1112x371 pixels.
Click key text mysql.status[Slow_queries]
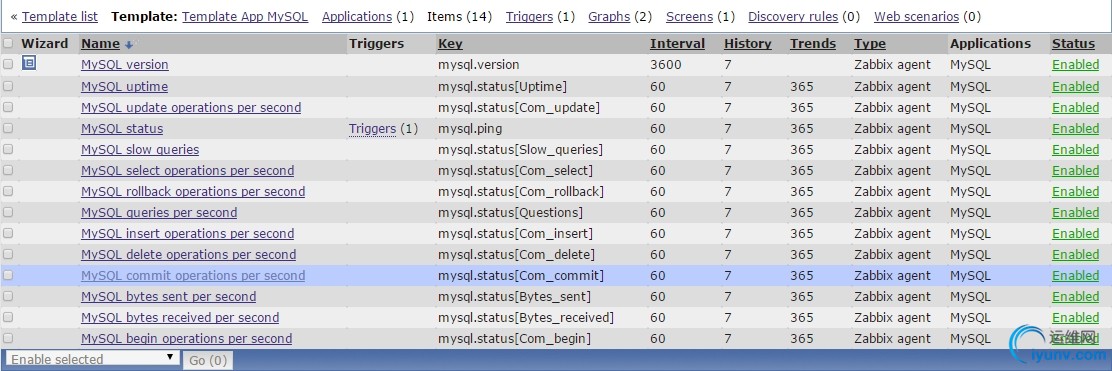(x=521, y=150)
